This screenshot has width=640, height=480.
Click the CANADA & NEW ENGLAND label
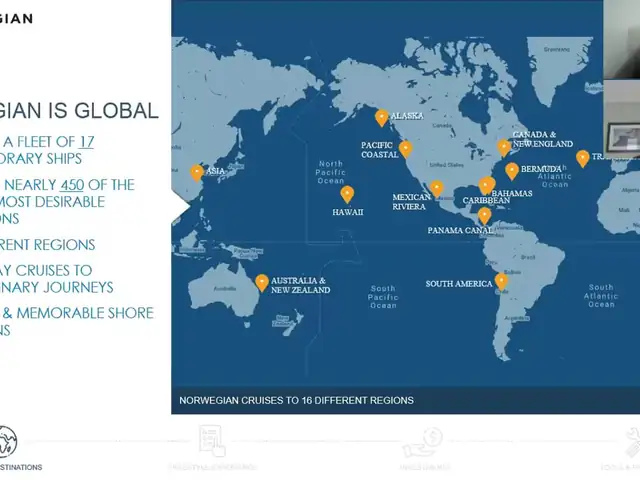pos(542,139)
